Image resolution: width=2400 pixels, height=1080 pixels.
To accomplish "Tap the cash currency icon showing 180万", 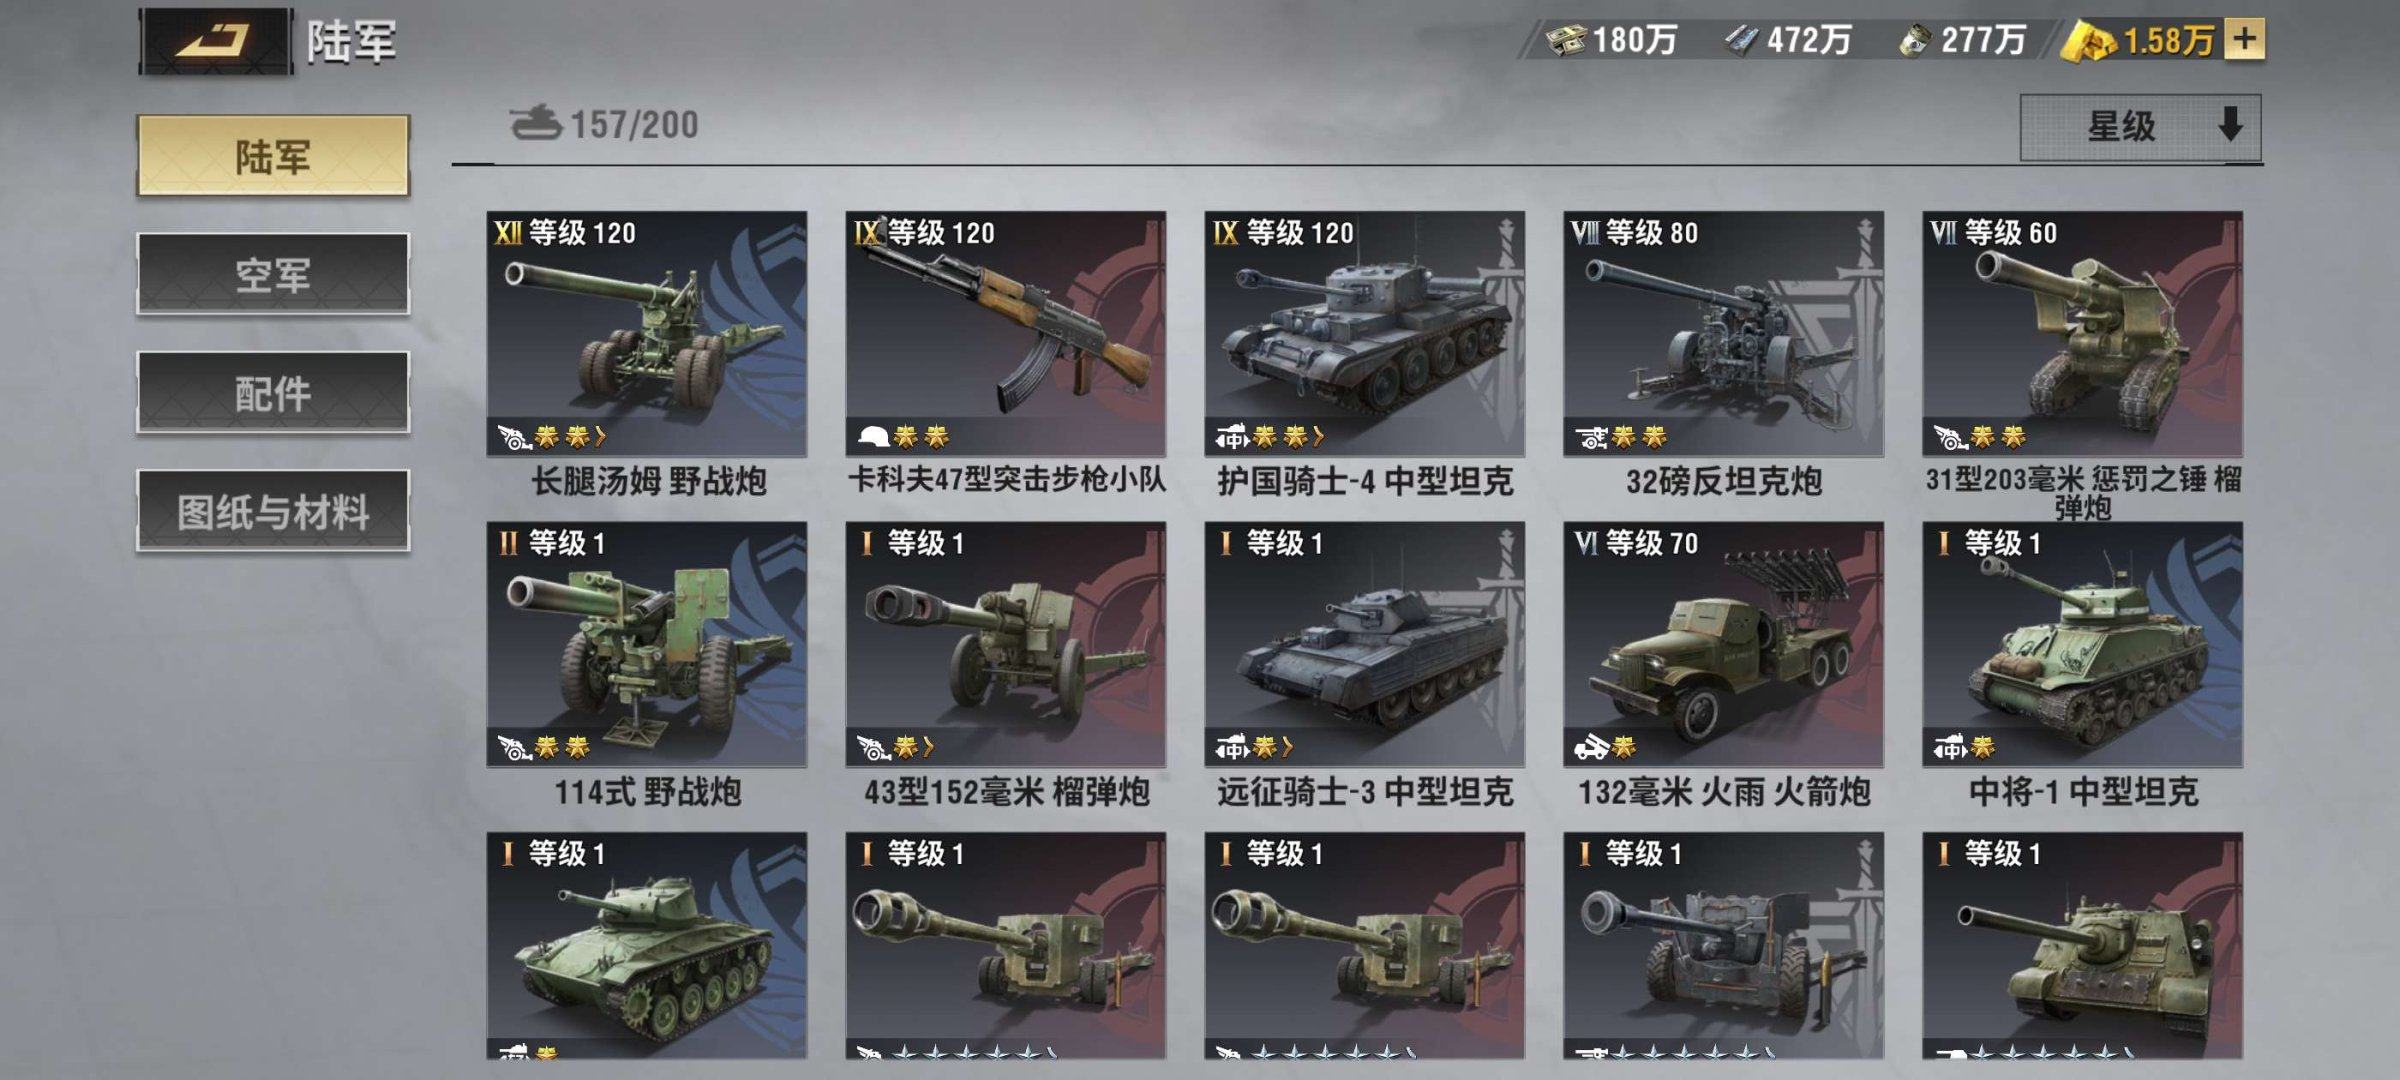I will tap(1567, 40).
